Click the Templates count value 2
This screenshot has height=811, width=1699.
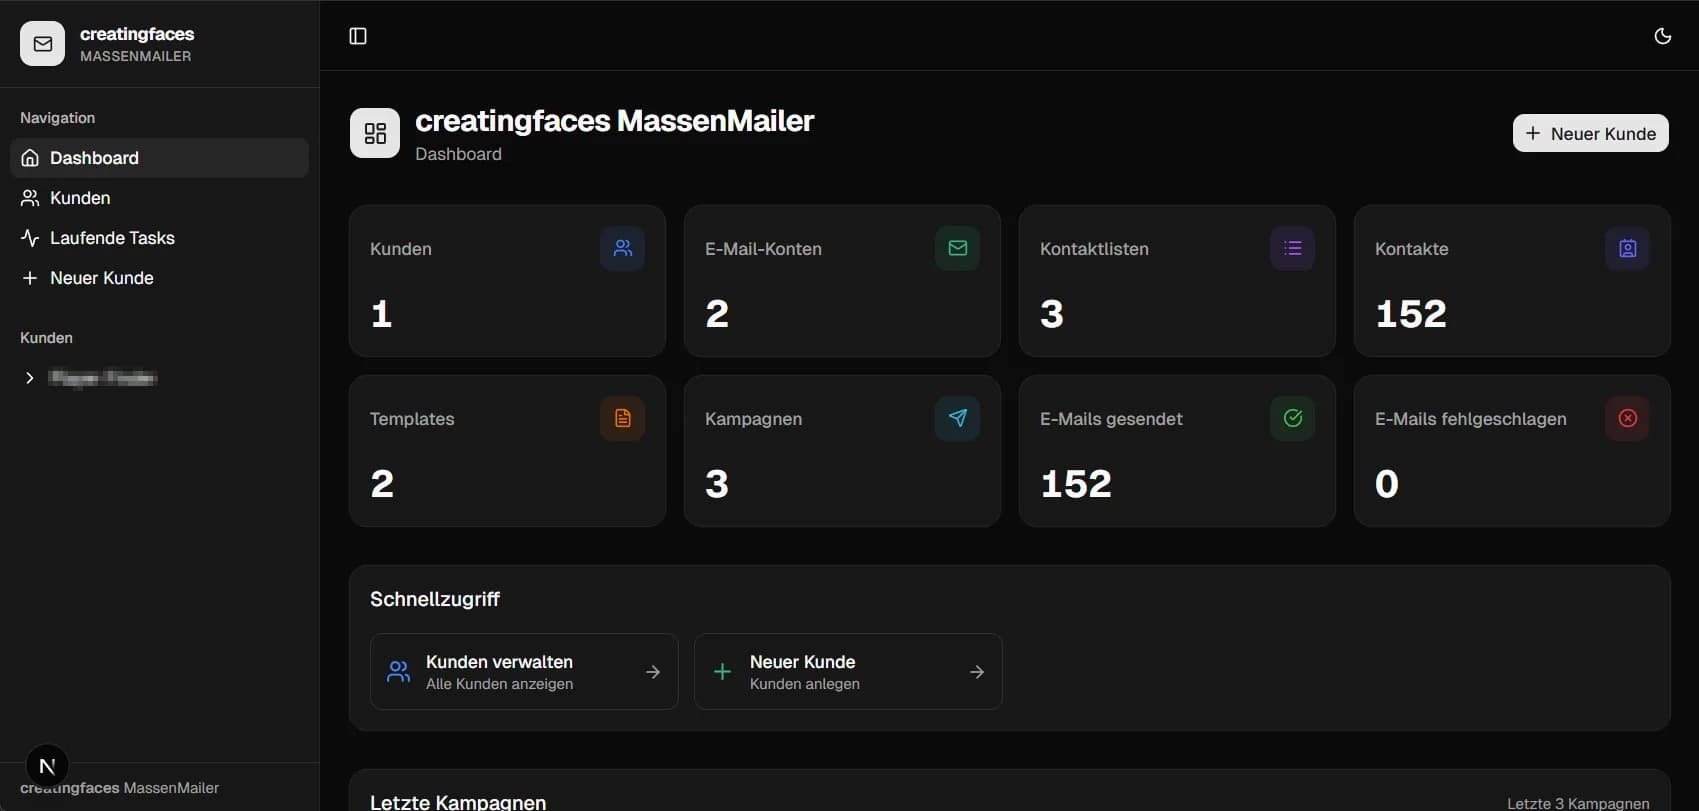pyautogui.click(x=382, y=484)
